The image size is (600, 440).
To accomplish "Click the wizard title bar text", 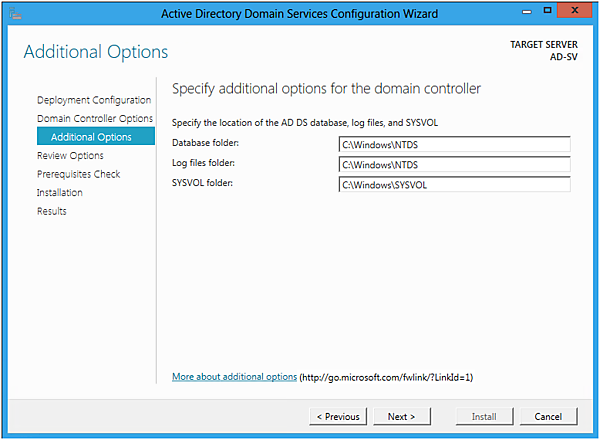I will pyautogui.click(x=300, y=12).
